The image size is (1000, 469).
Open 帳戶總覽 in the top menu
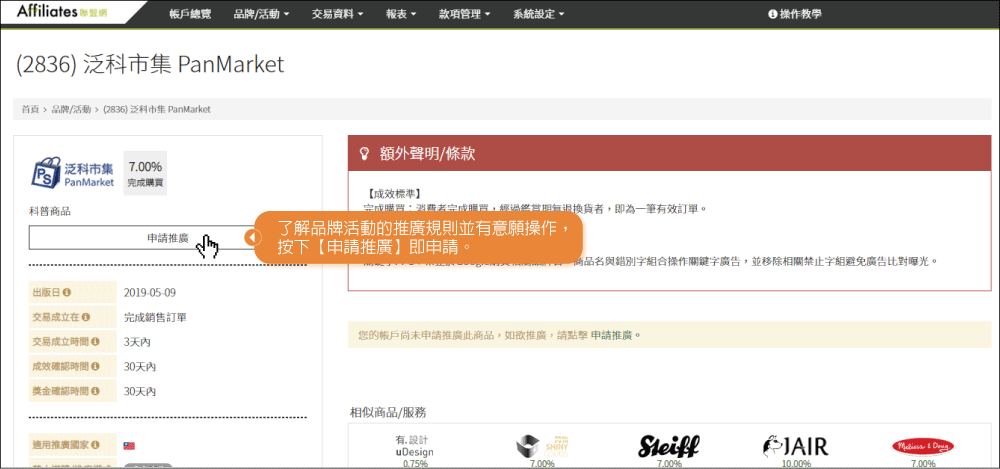pos(190,13)
